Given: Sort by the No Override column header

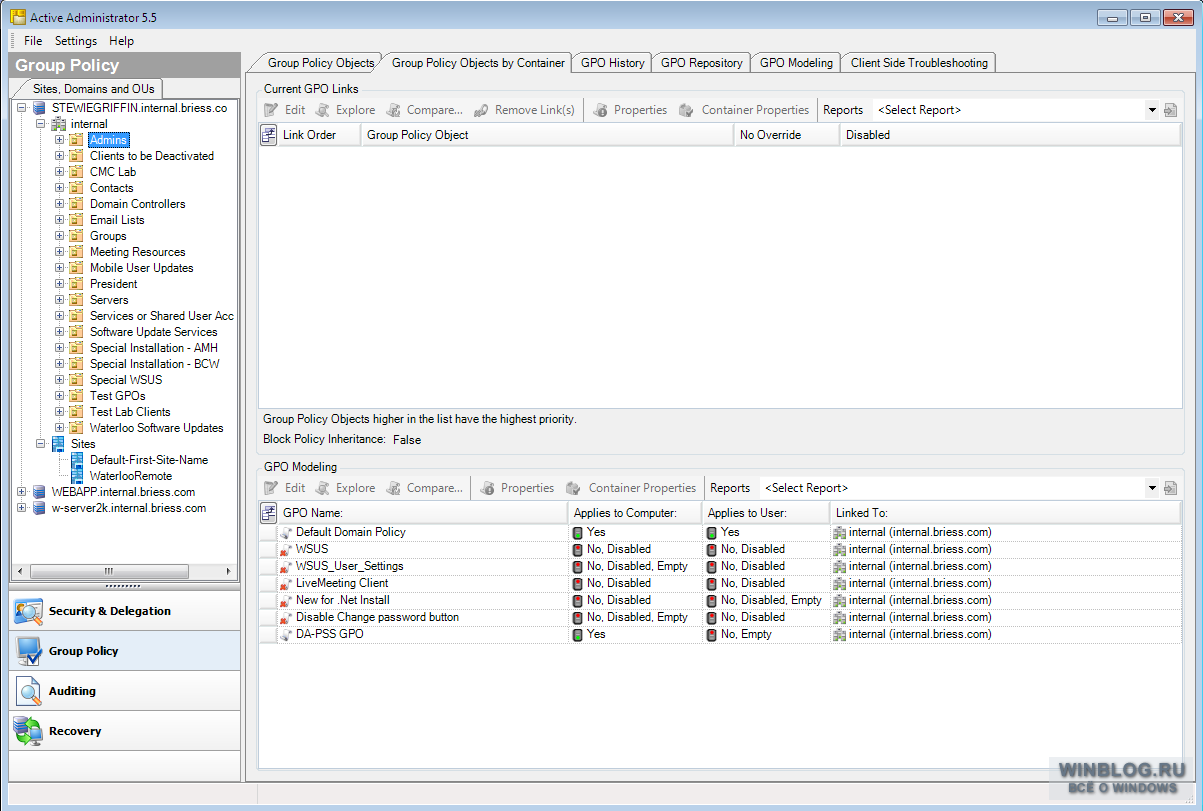Looking at the screenshot, I should pyautogui.click(x=786, y=135).
